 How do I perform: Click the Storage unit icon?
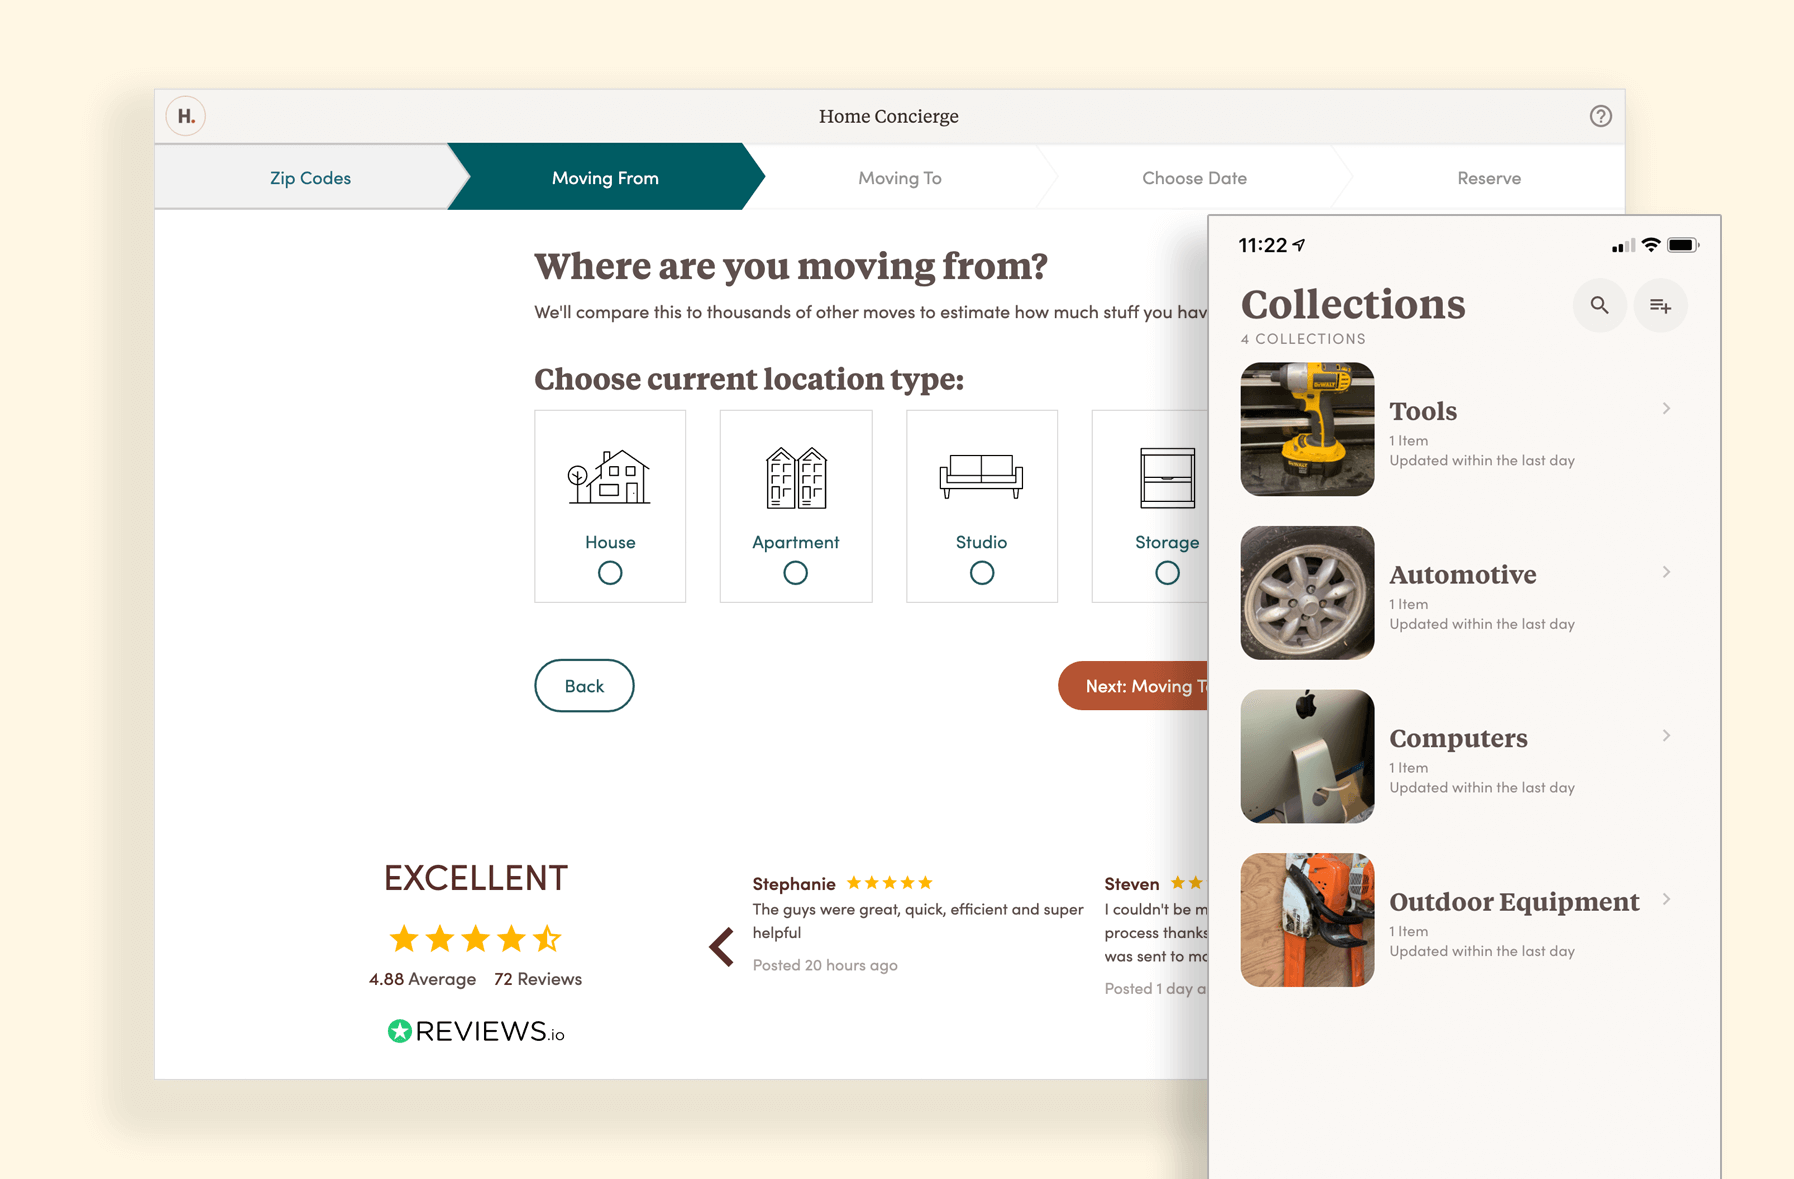pos(1167,478)
